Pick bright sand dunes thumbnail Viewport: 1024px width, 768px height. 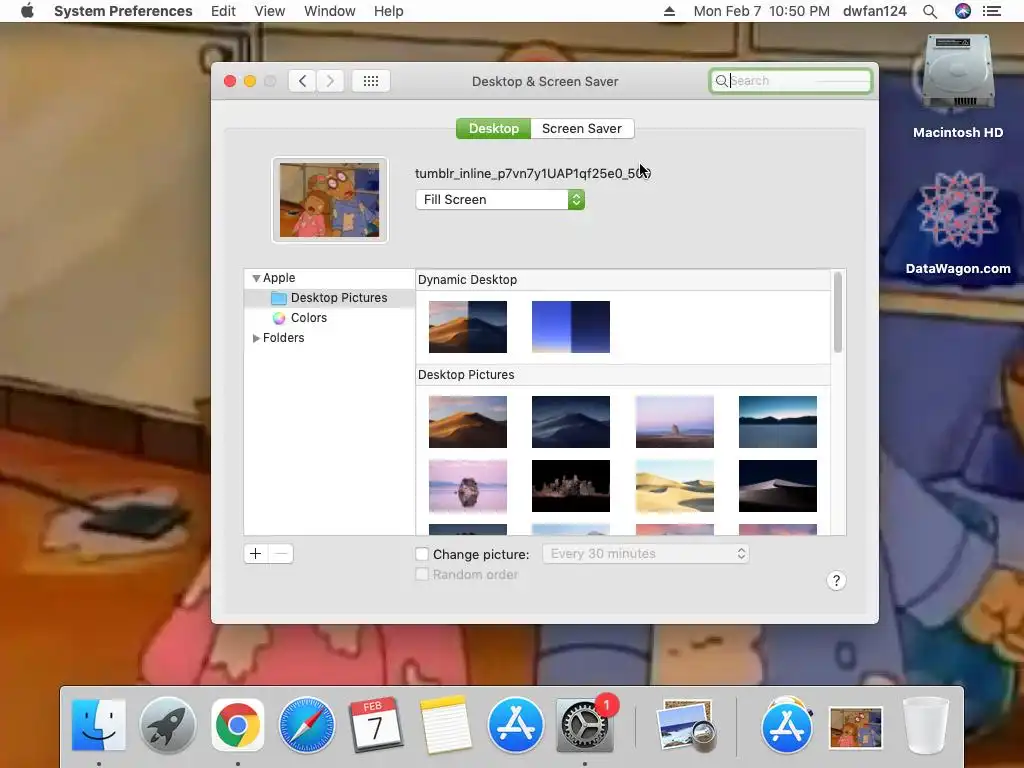pos(675,486)
